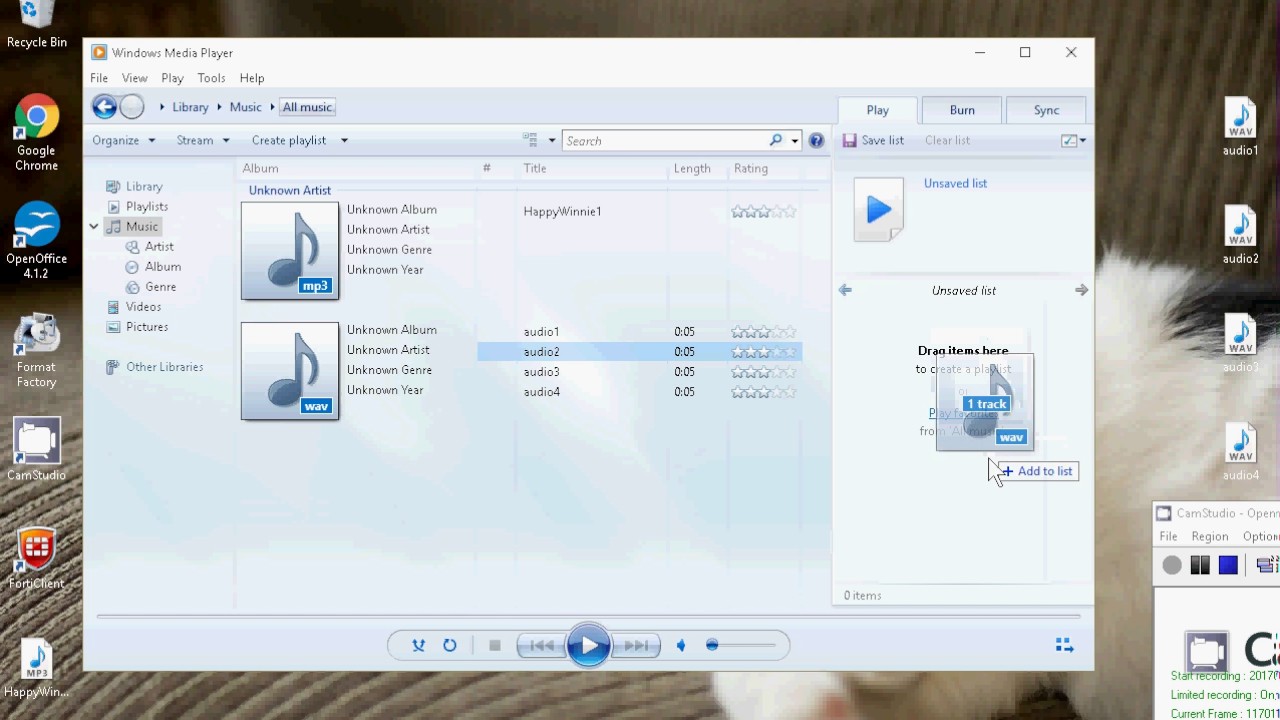Screen dimensions: 1280x720
Task: Click Music breadcrumb
Action: (245, 107)
